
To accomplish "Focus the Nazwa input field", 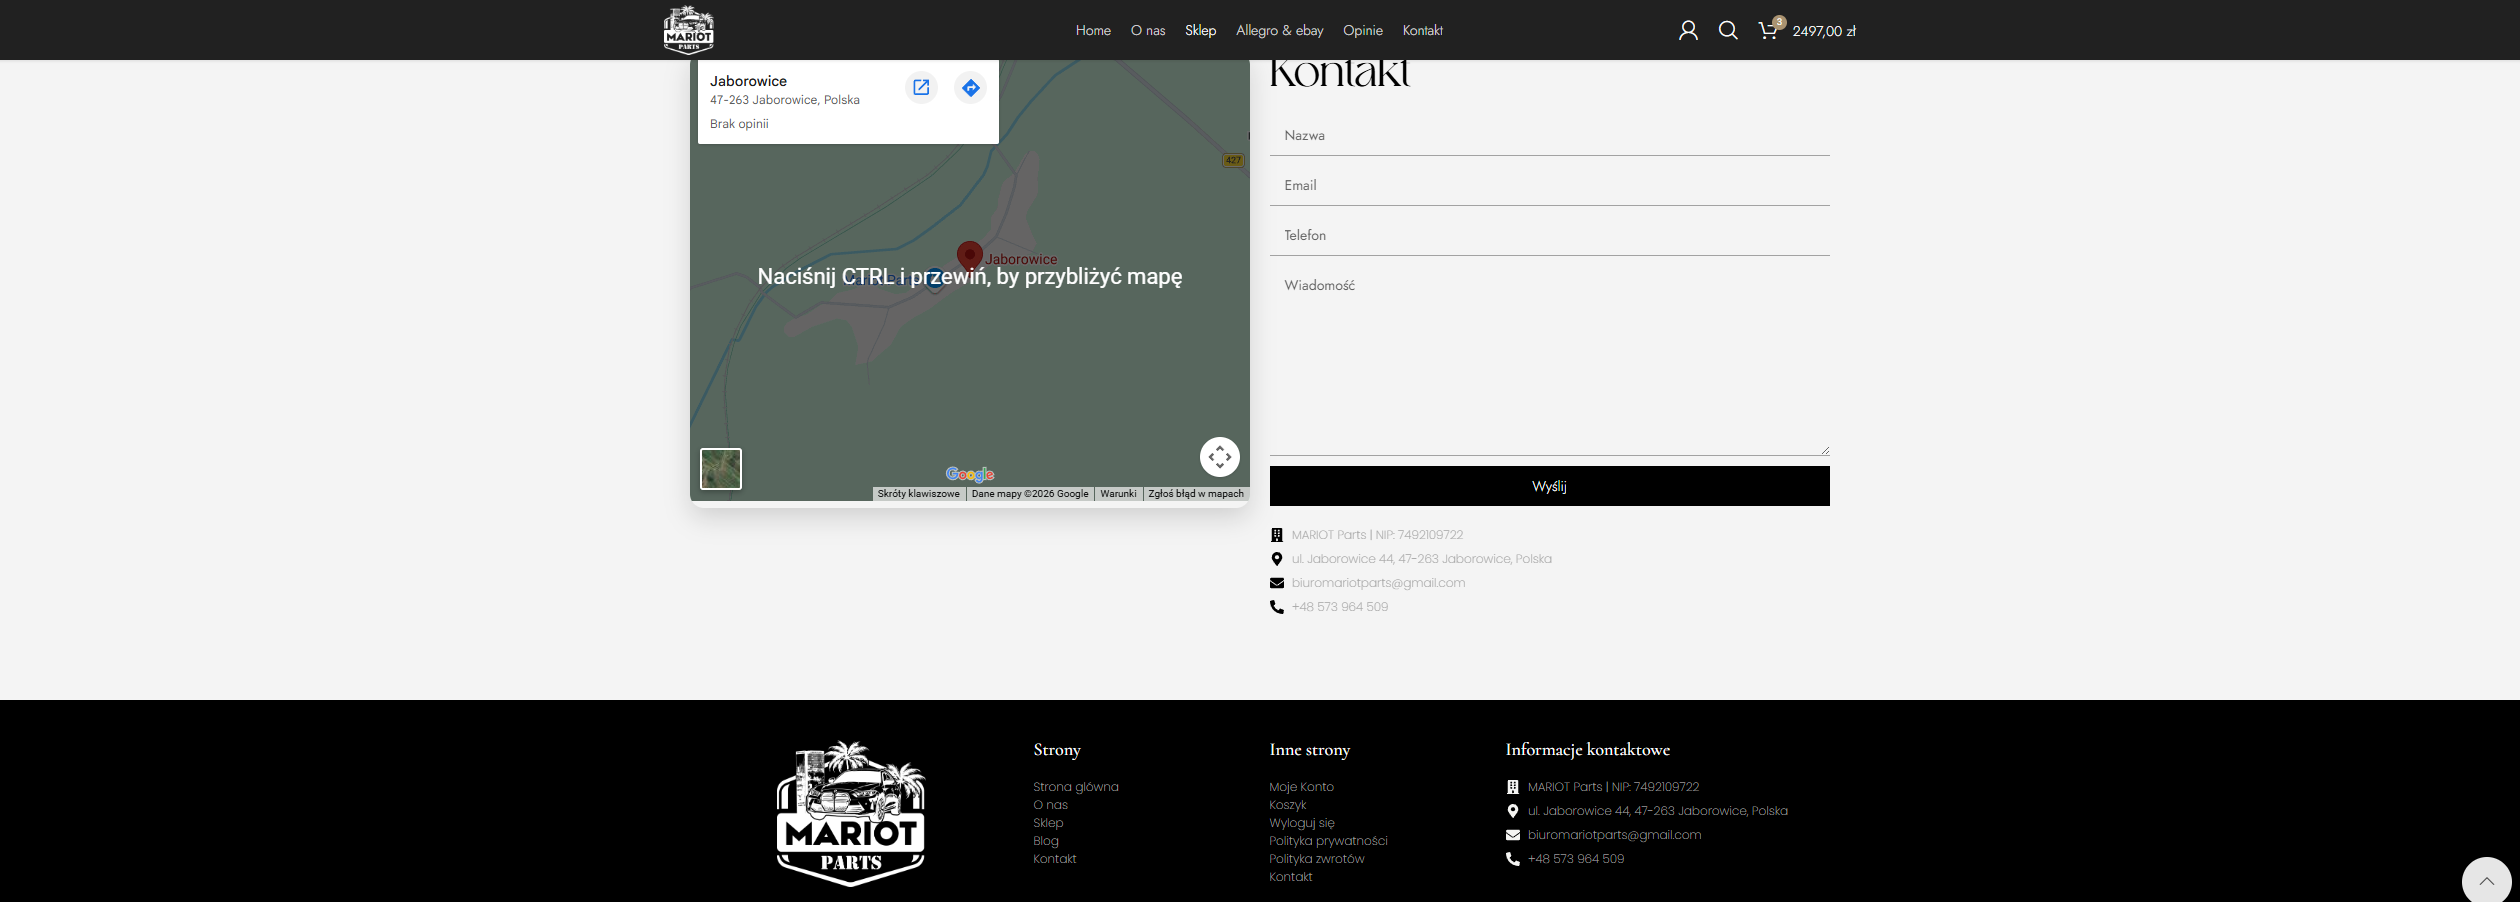I will pyautogui.click(x=1549, y=136).
